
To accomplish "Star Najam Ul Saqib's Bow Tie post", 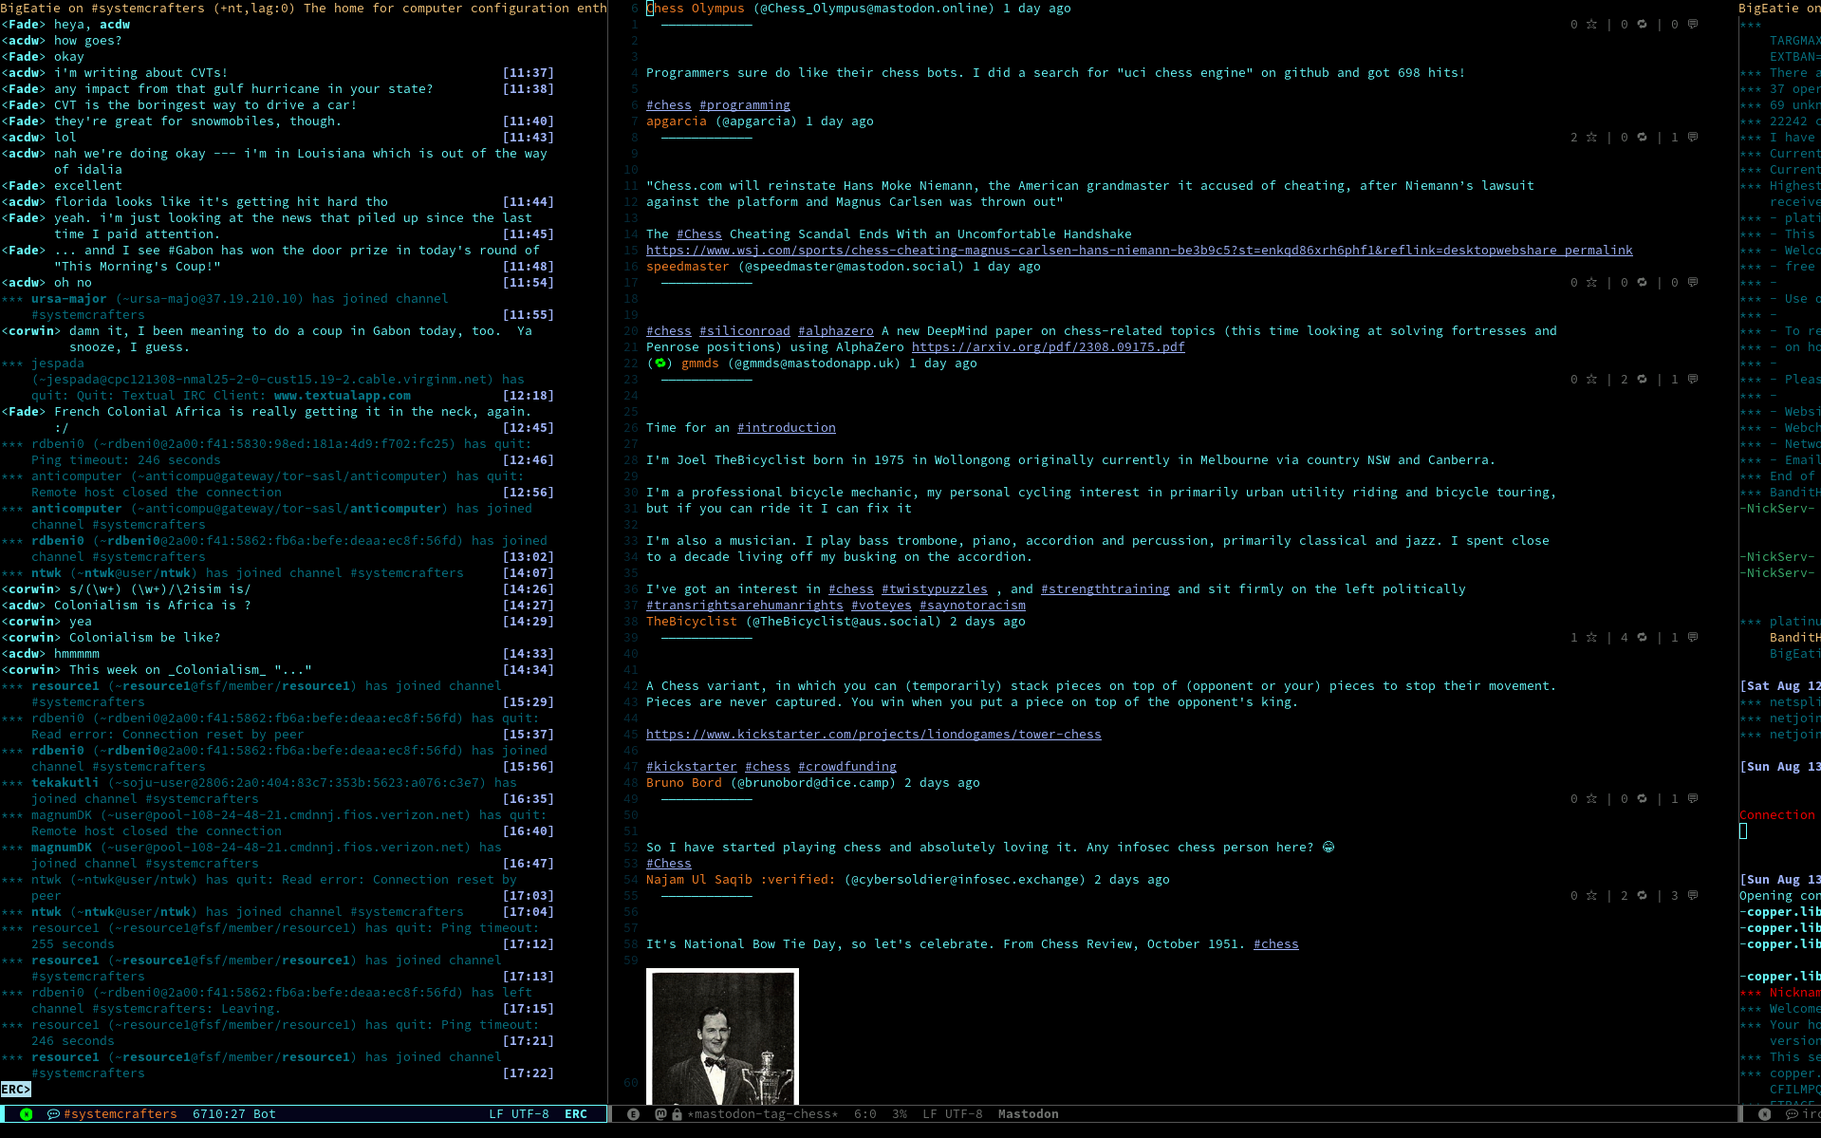I will pyautogui.click(x=1591, y=896).
